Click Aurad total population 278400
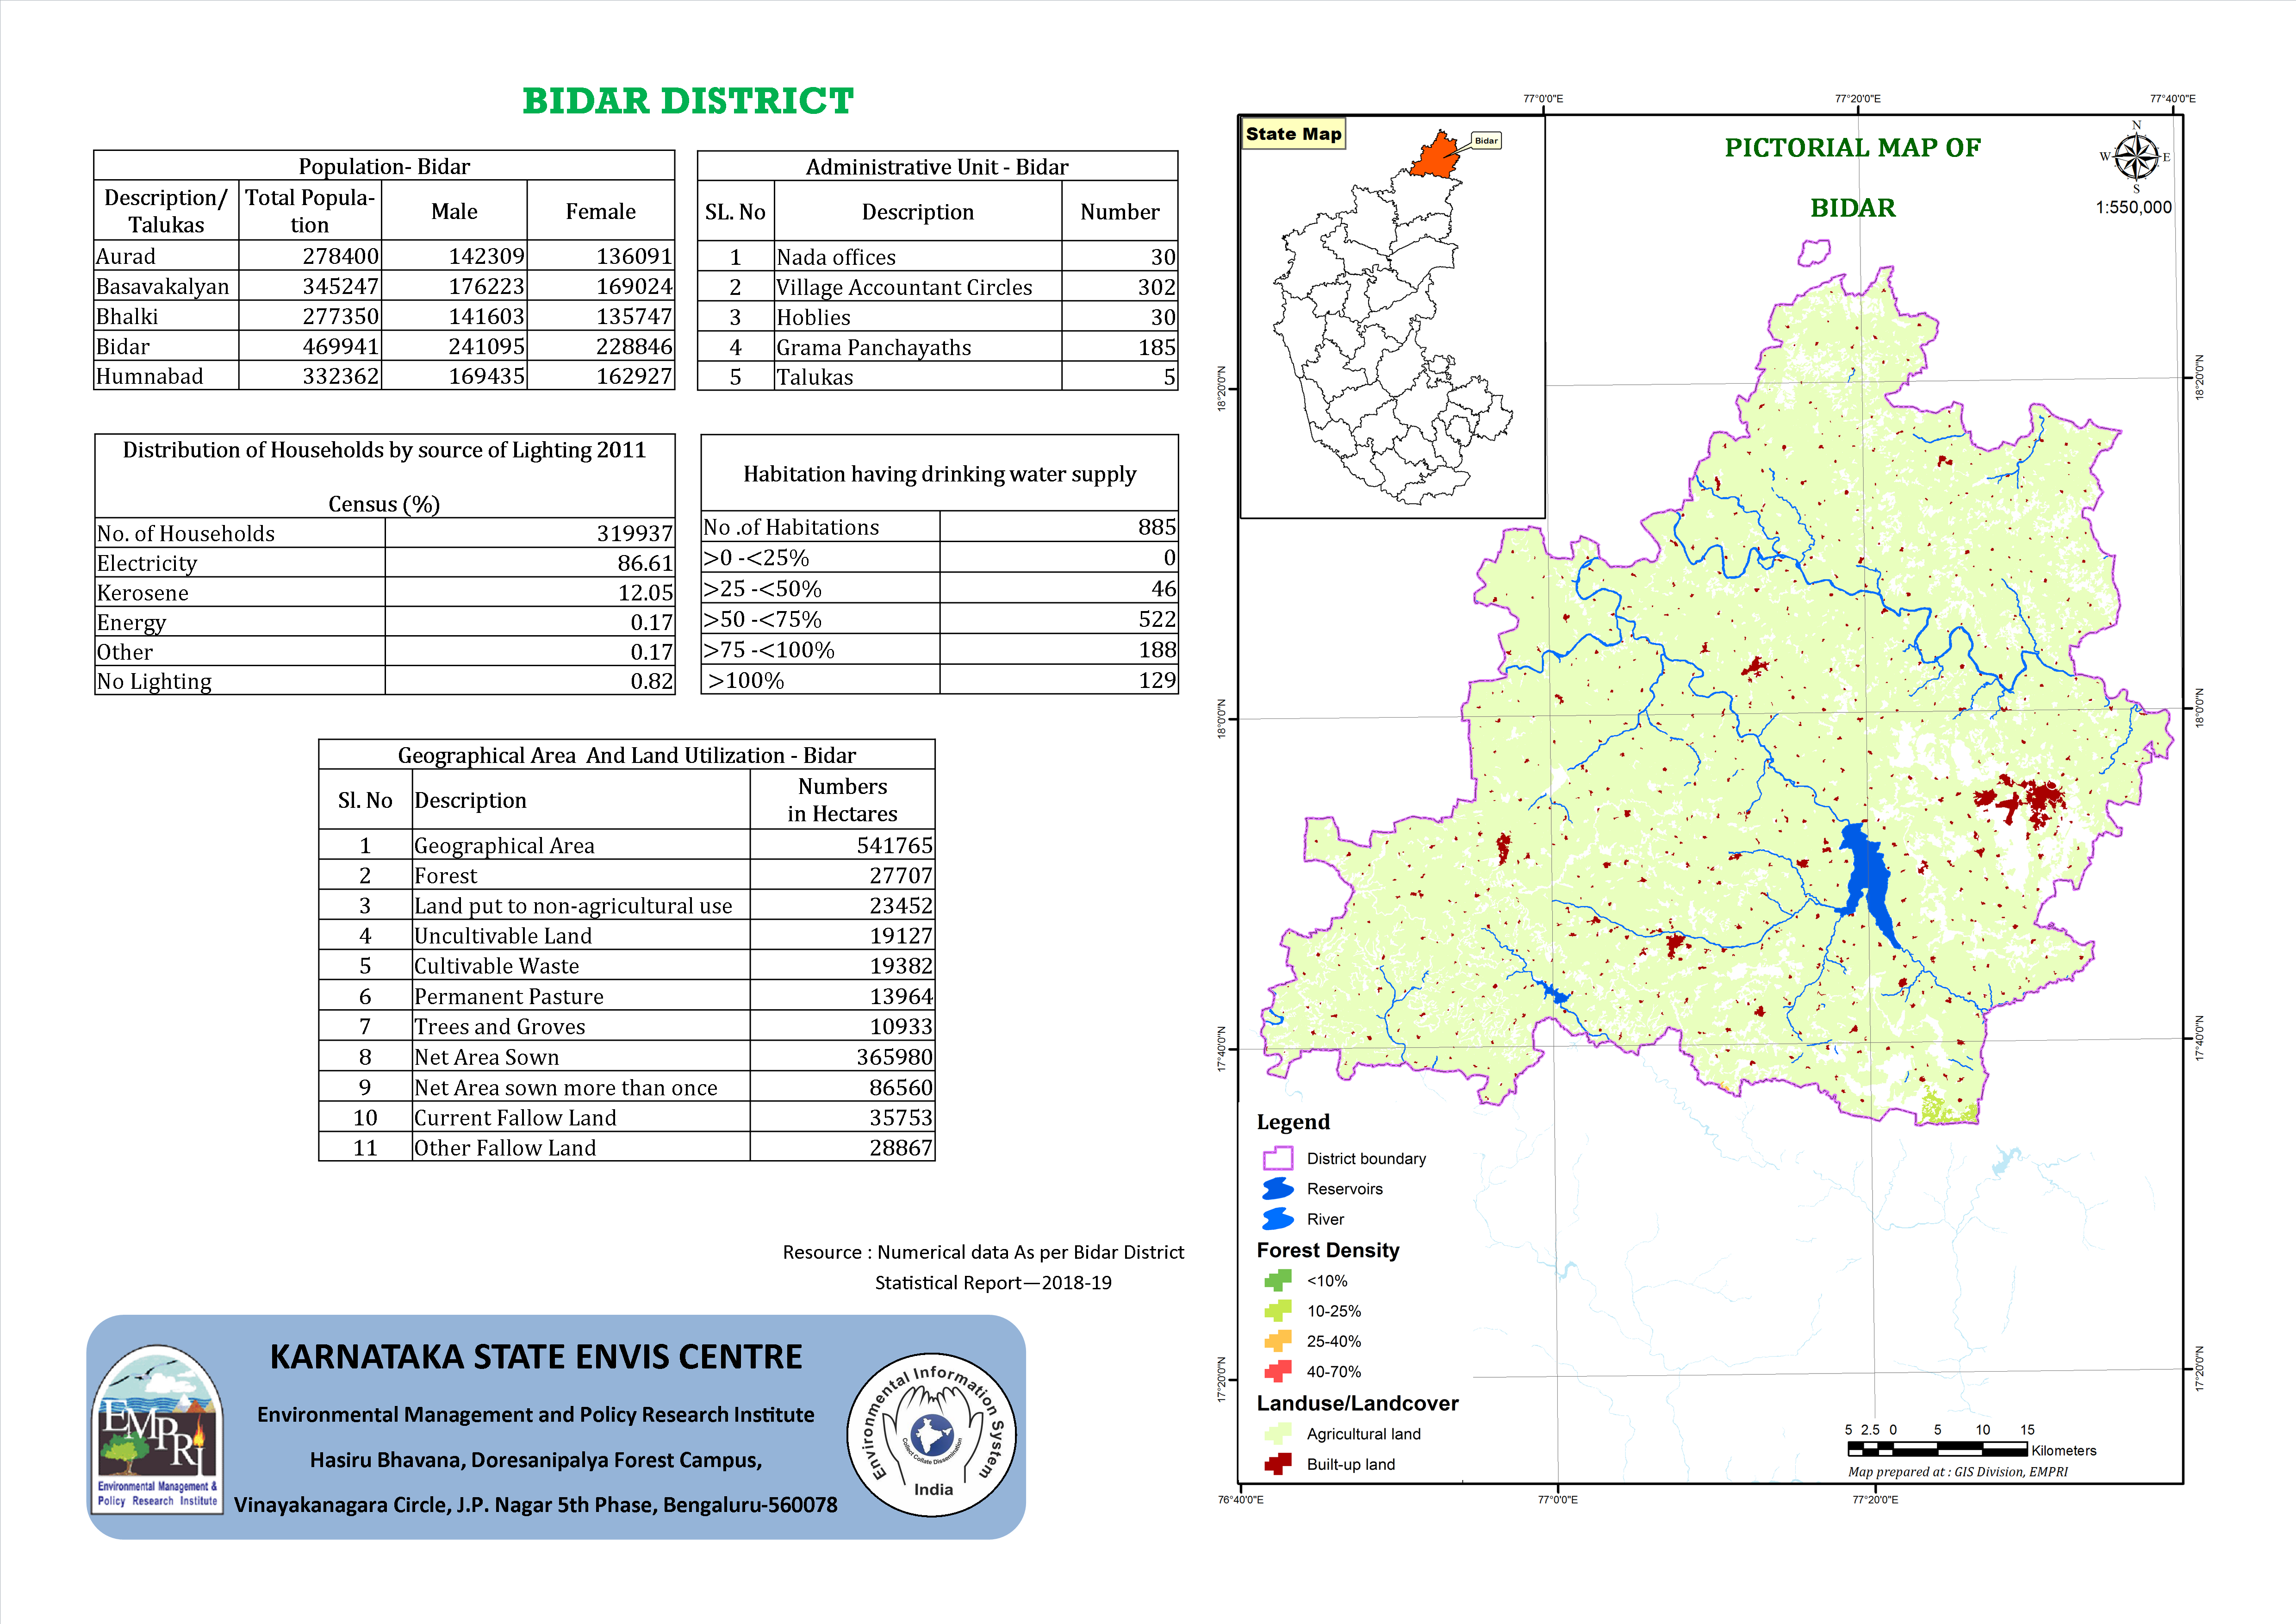The image size is (2296, 1624). point(341,256)
